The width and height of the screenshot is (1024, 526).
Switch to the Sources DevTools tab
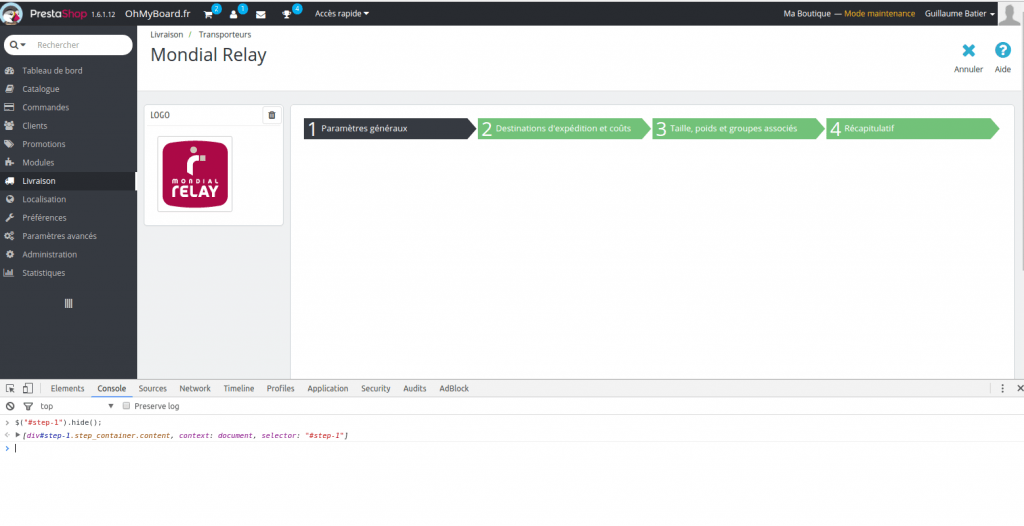pyautogui.click(x=153, y=388)
